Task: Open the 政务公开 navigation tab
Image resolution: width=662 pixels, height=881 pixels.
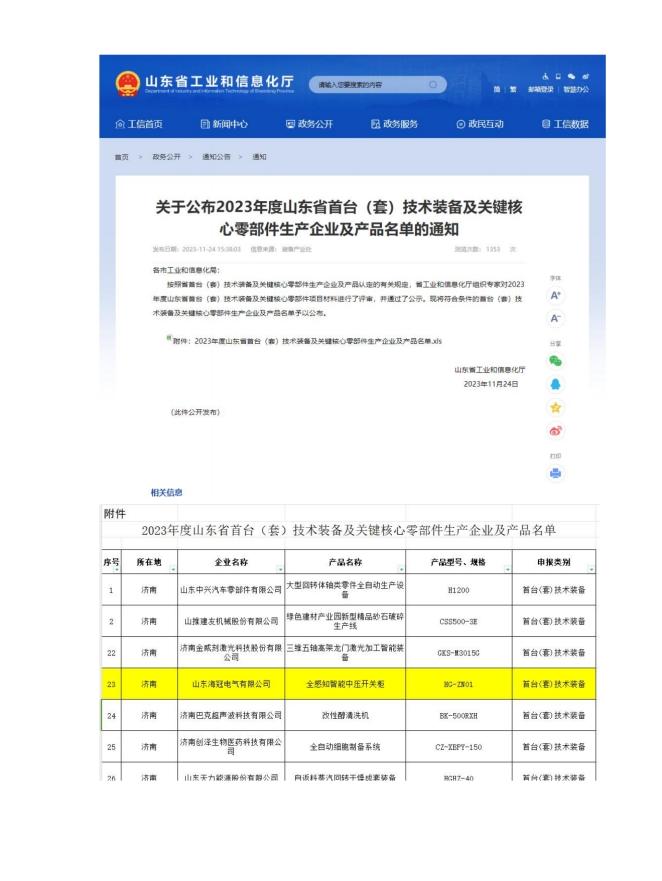Action: 310,124
